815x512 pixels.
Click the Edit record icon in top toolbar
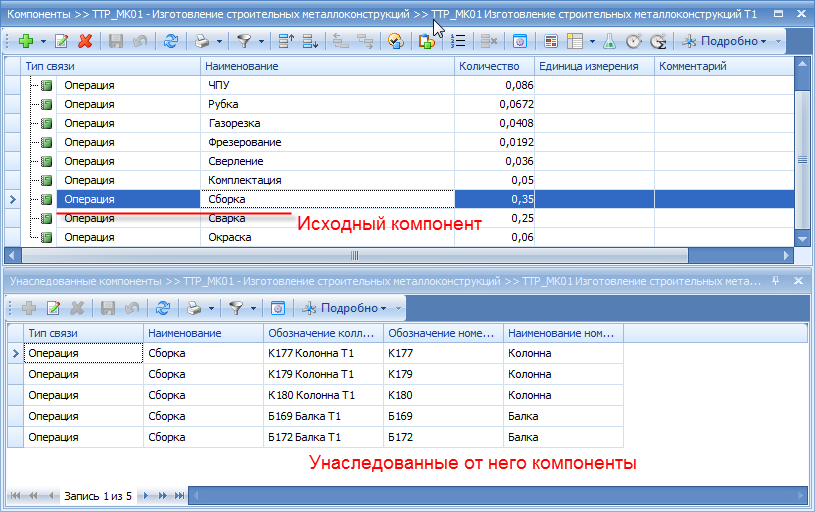tap(61, 41)
